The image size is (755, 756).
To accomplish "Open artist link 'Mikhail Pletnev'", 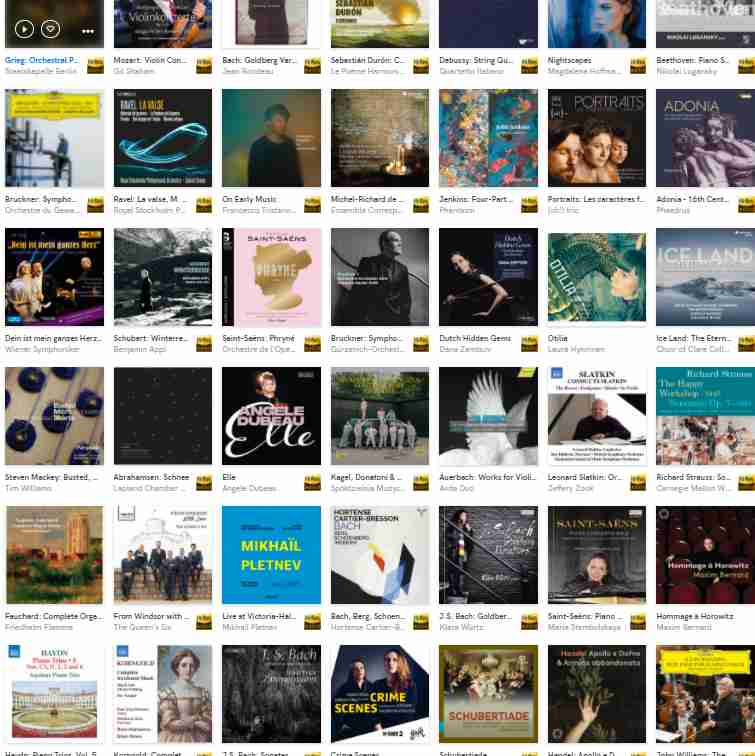I will (x=249, y=627).
